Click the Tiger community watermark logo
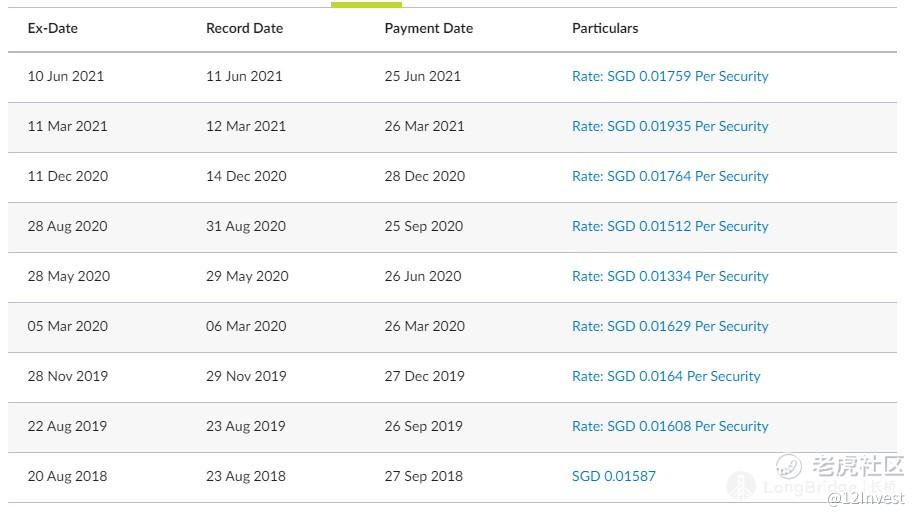922x519 pixels. (840, 466)
